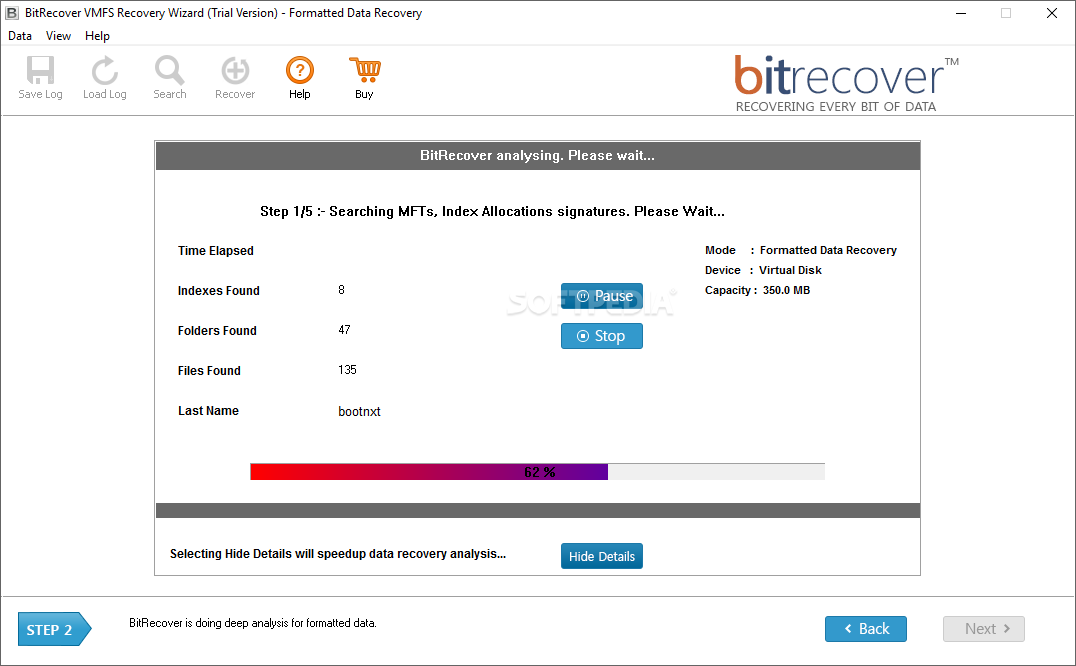Go Back to previous step
The image size is (1076, 666).
click(x=866, y=629)
